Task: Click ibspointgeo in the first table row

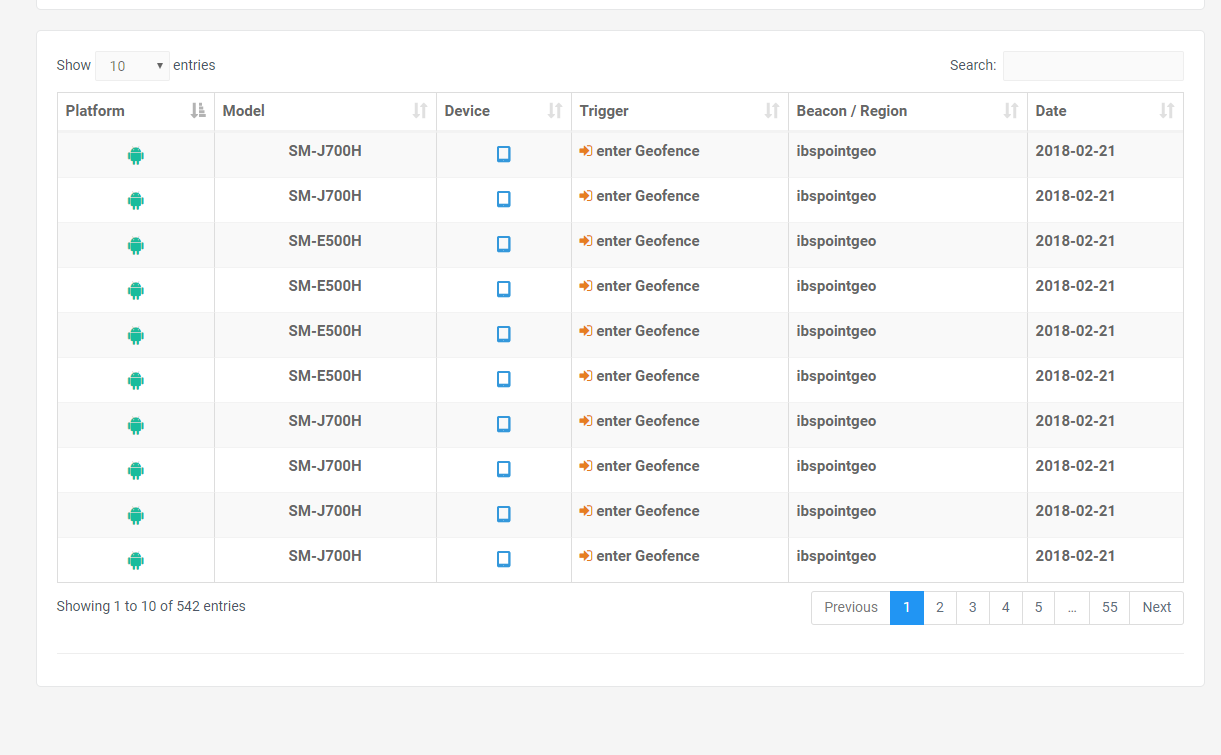Action: [x=837, y=151]
